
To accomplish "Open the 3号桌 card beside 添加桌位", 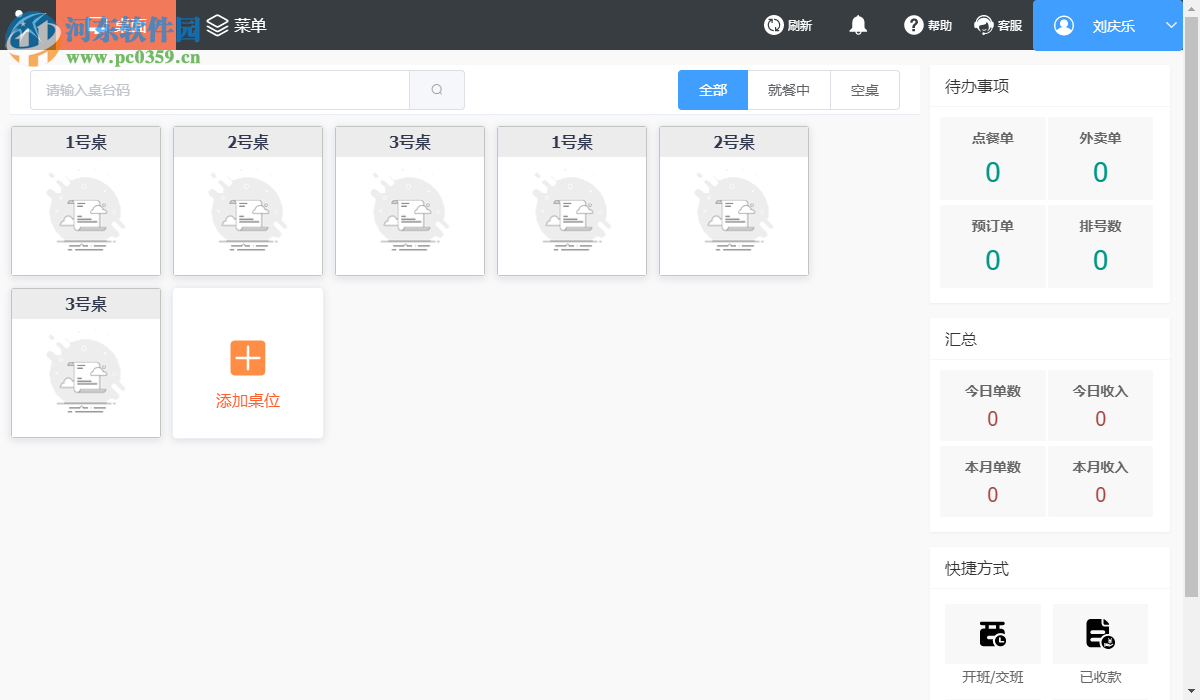I will tap(86, 363).
